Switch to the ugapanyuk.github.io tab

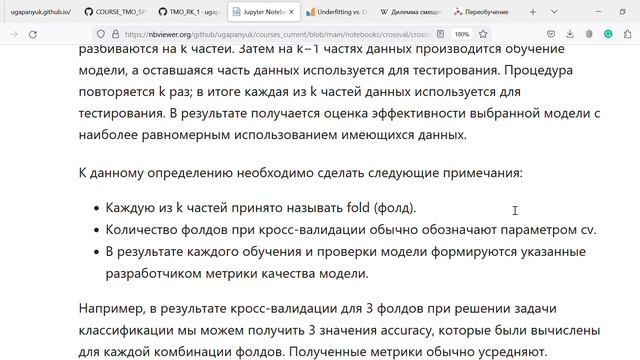coord(40,12)
